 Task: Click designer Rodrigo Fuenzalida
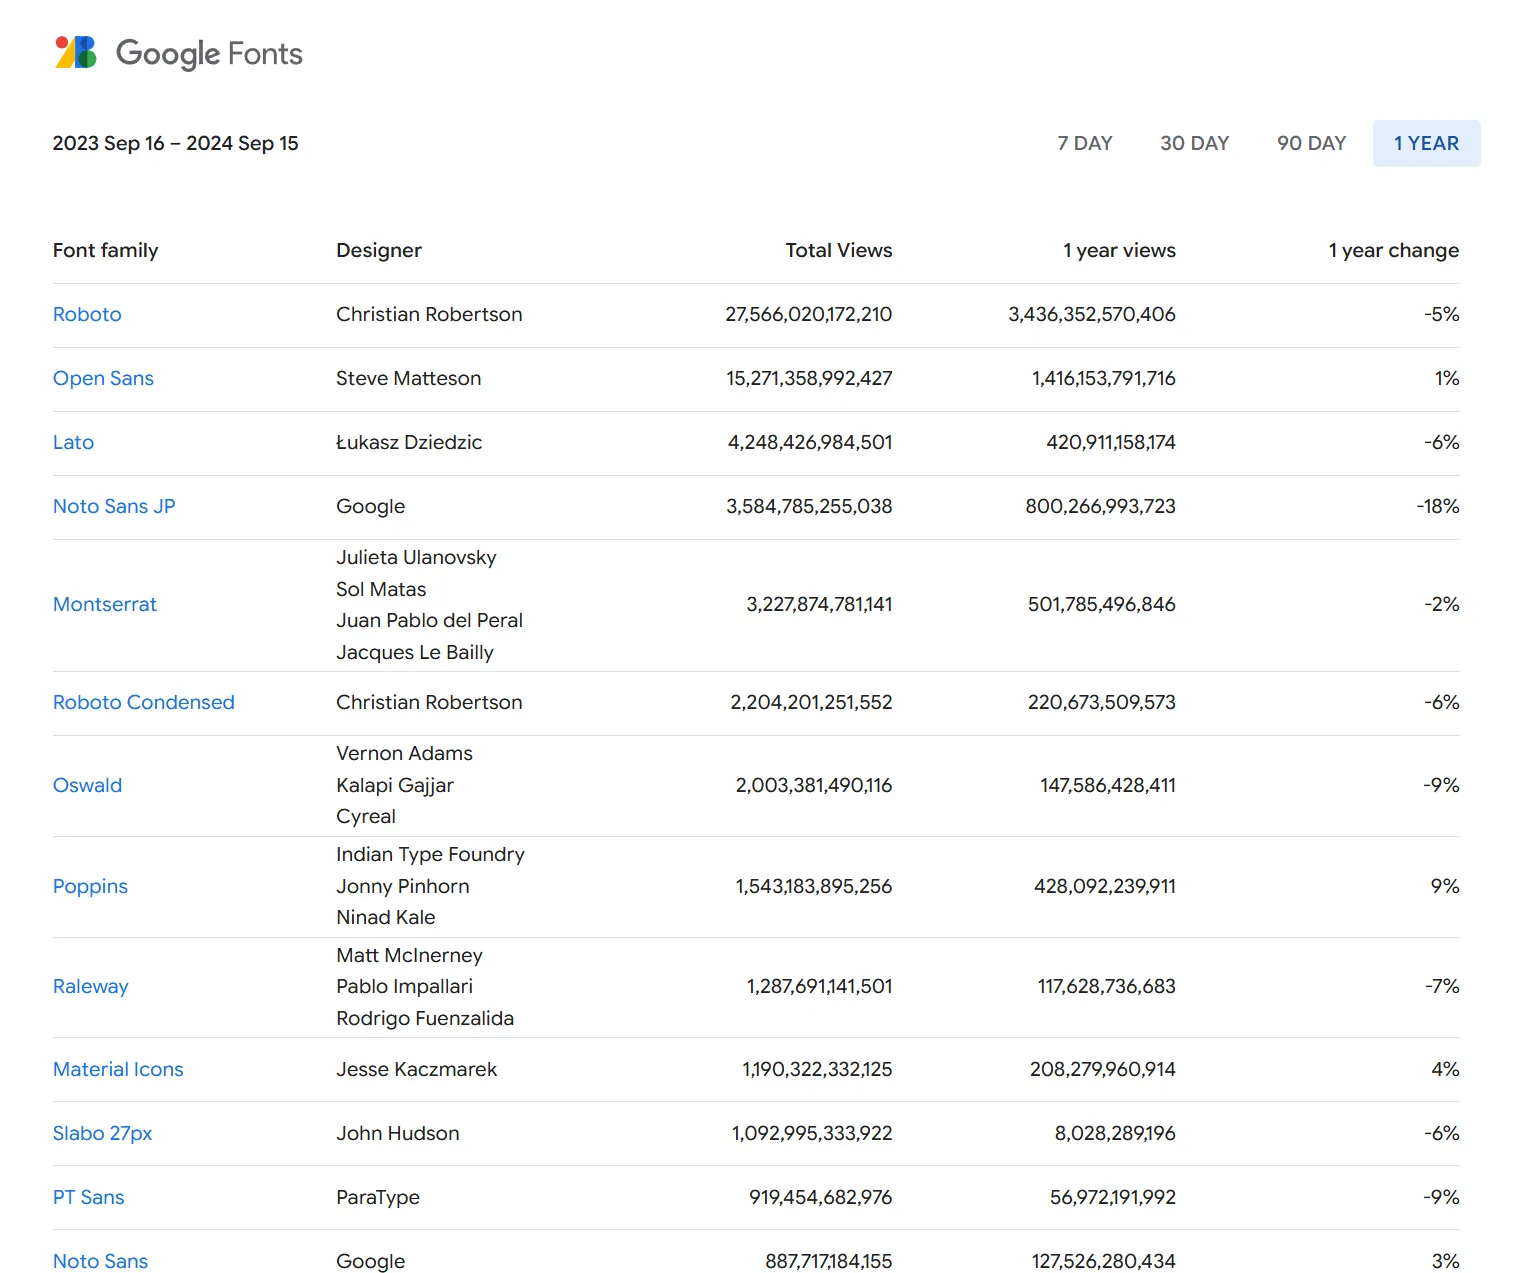click(425, 1018)
